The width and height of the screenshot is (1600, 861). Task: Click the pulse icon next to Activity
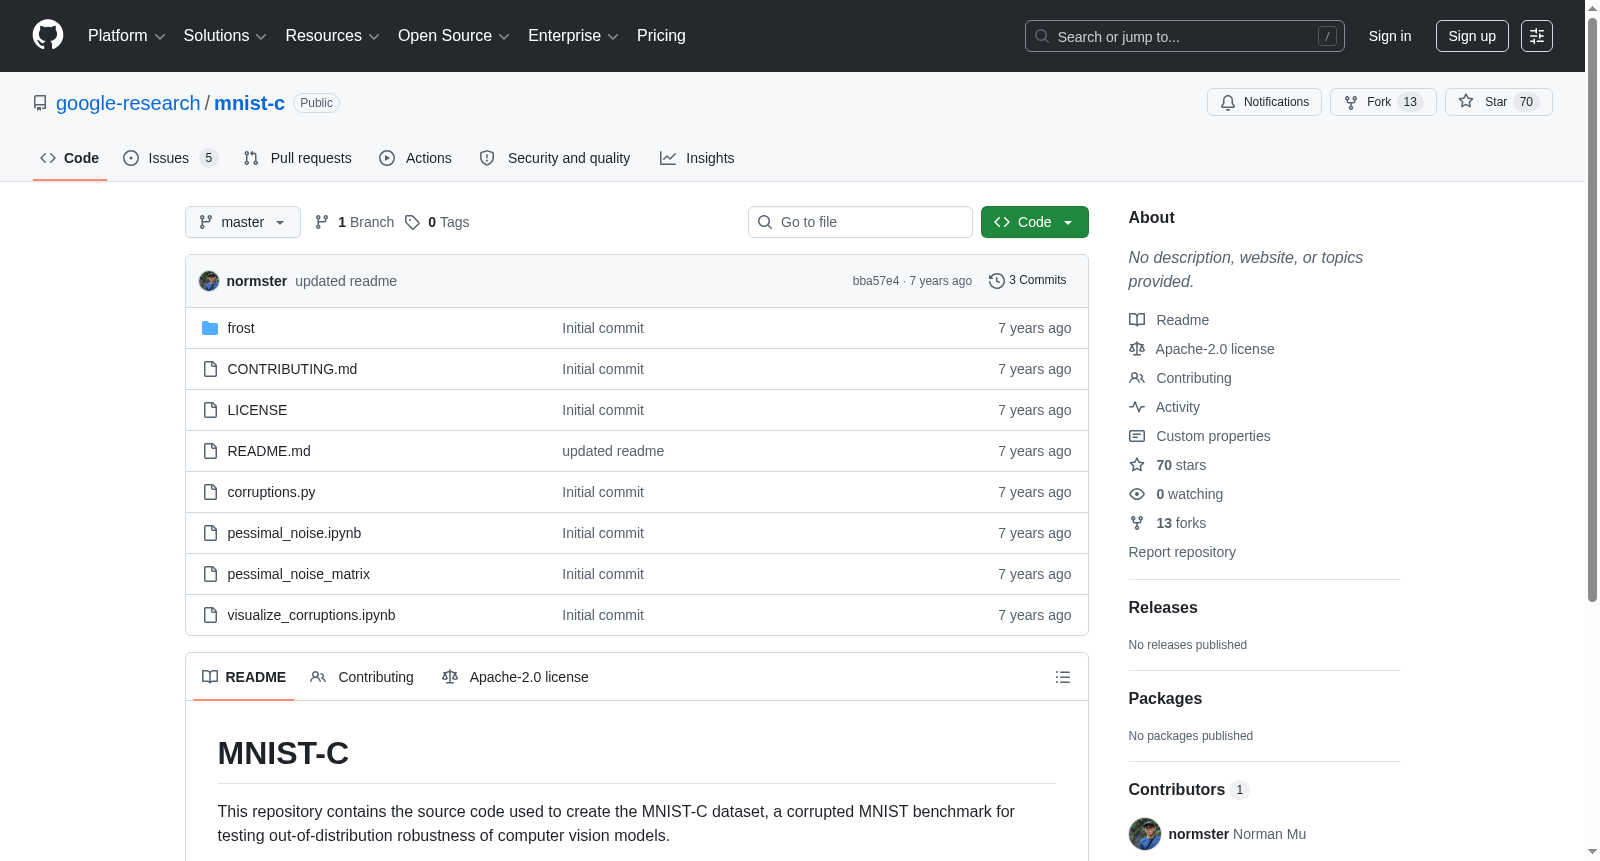(1137, 407)
